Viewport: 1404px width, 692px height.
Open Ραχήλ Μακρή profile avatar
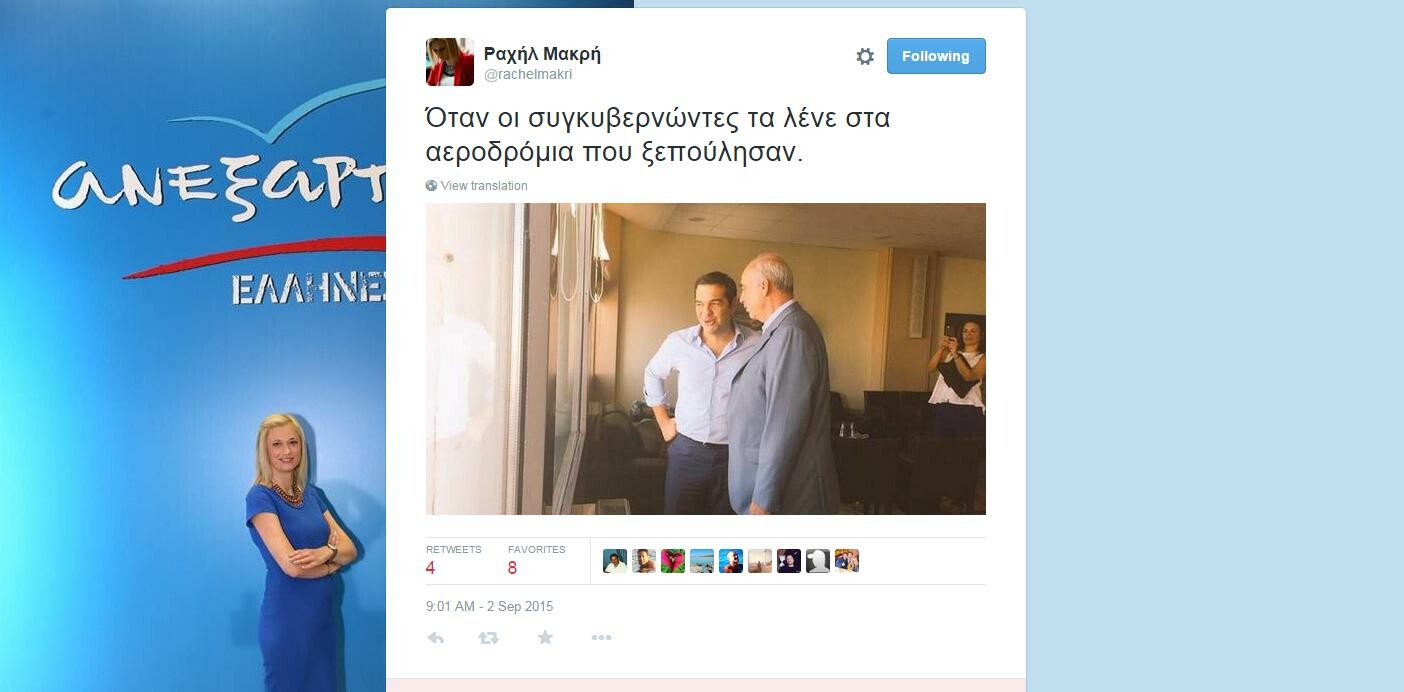[x=450, y=62]
